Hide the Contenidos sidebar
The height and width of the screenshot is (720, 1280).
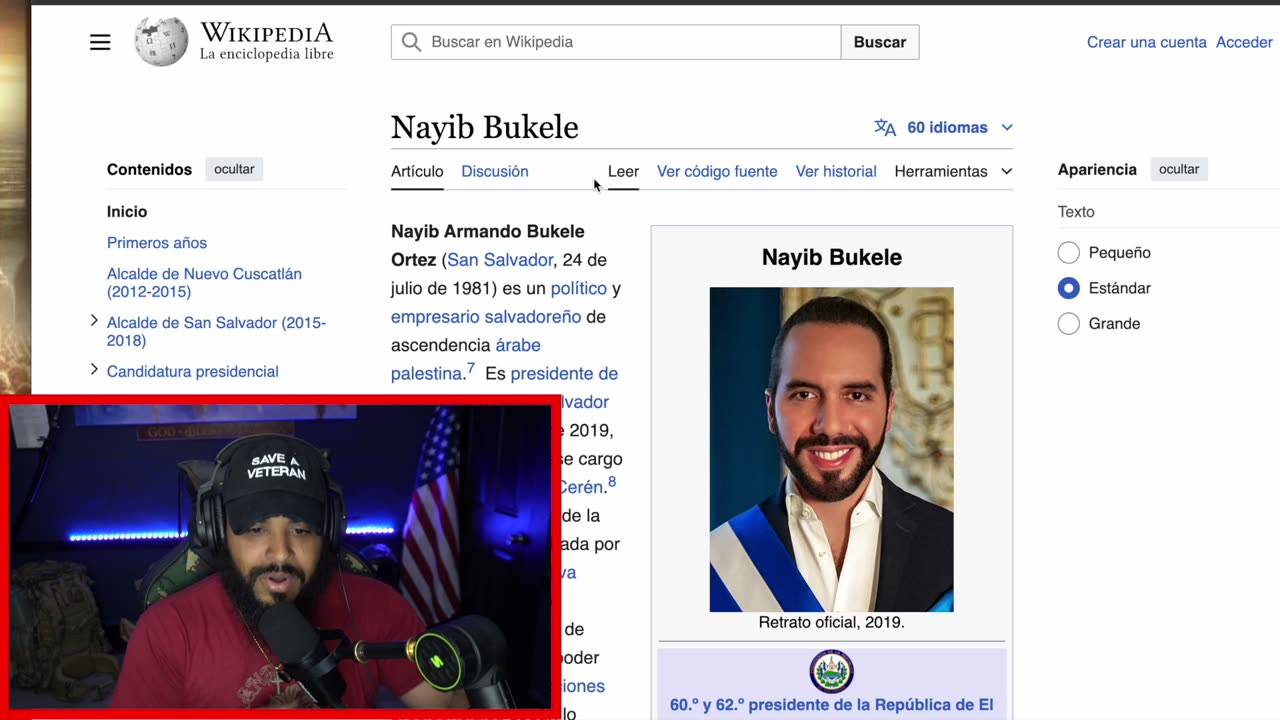tap(234, 169)
